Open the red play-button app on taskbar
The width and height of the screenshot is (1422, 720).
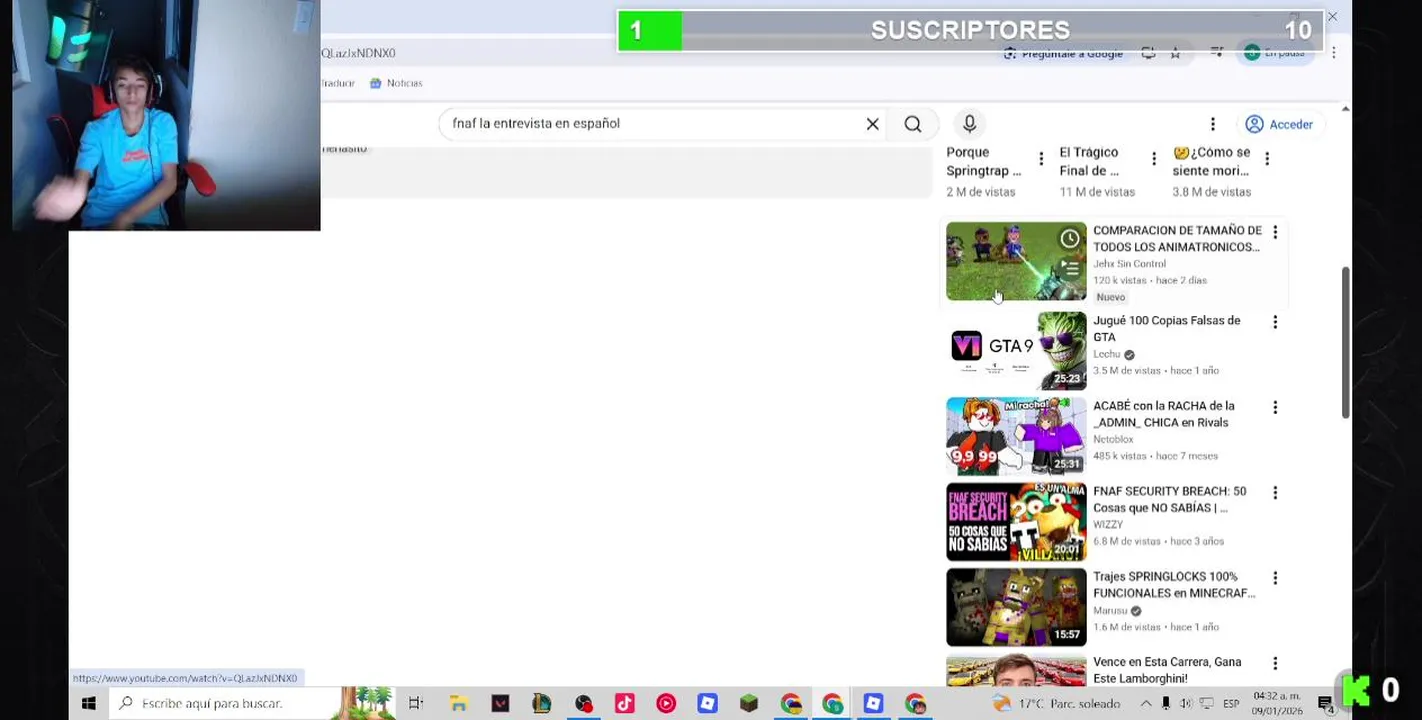coord(666,704)
